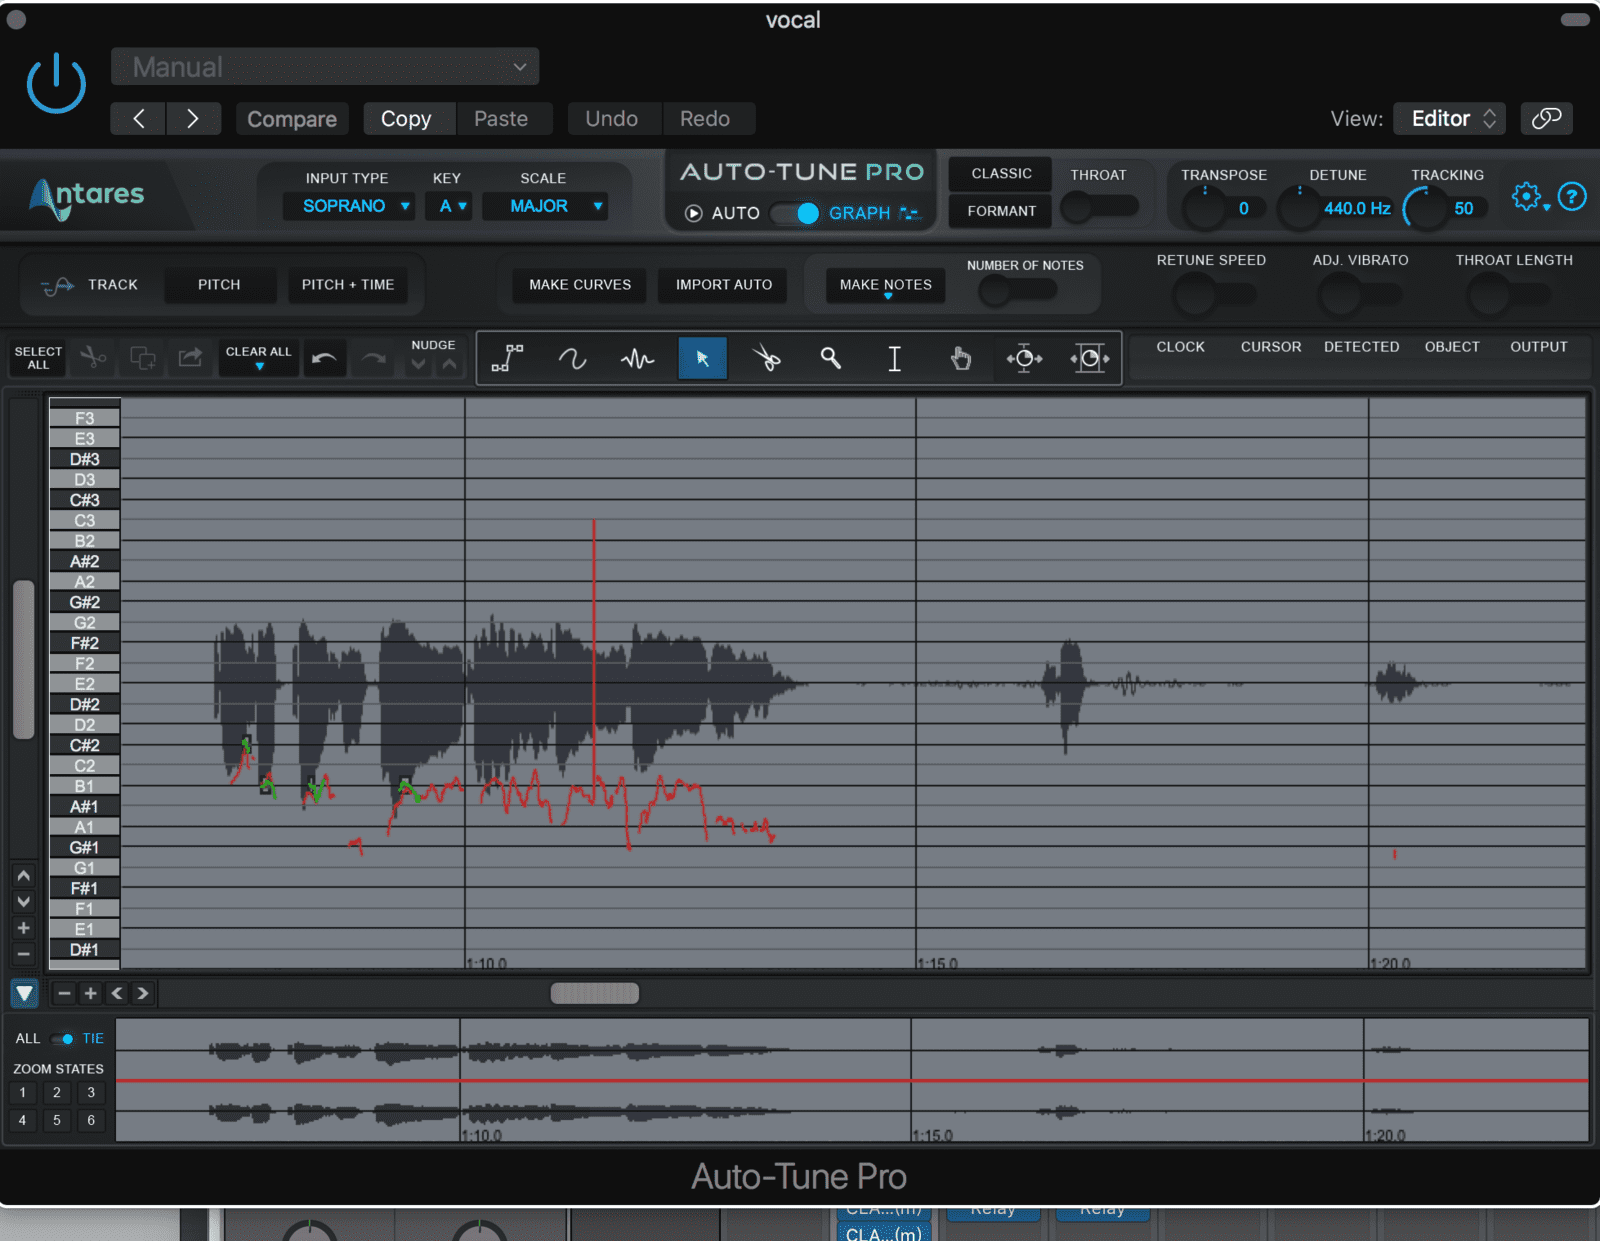Open the Scale Major dropdown
The height and width of the screenshot is (1241, 1600).
pos(545,206)
